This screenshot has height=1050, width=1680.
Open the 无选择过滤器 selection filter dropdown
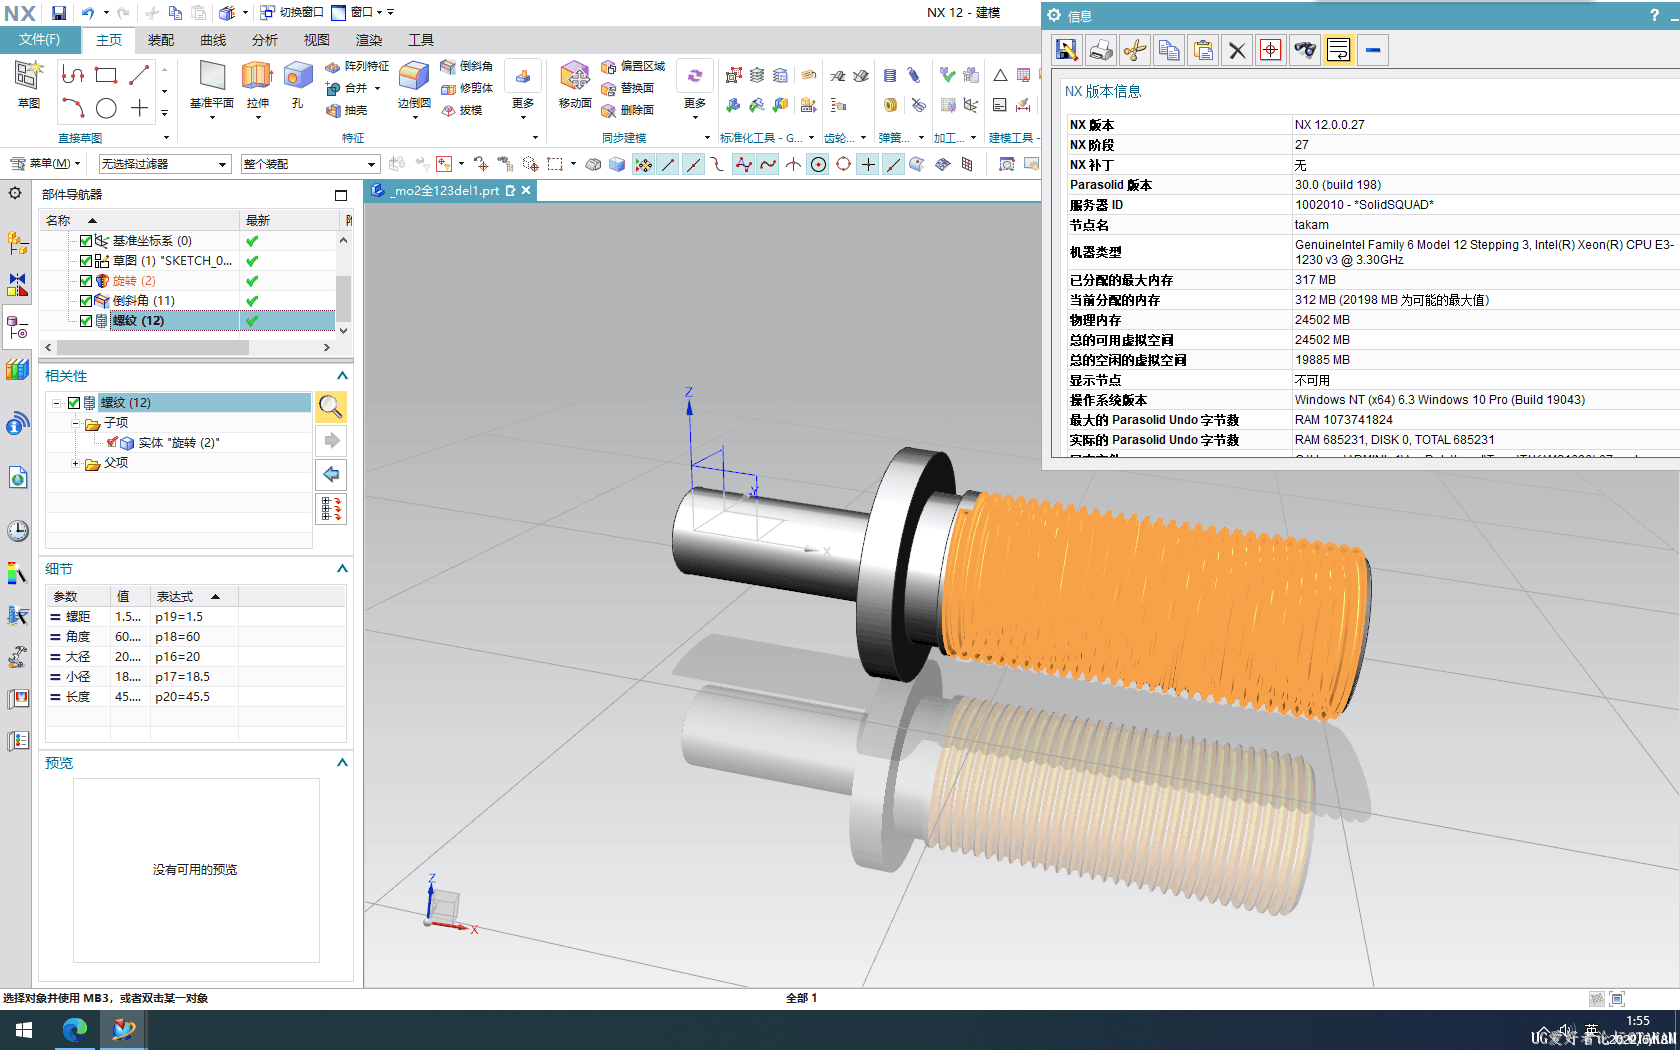pos(165,164)
